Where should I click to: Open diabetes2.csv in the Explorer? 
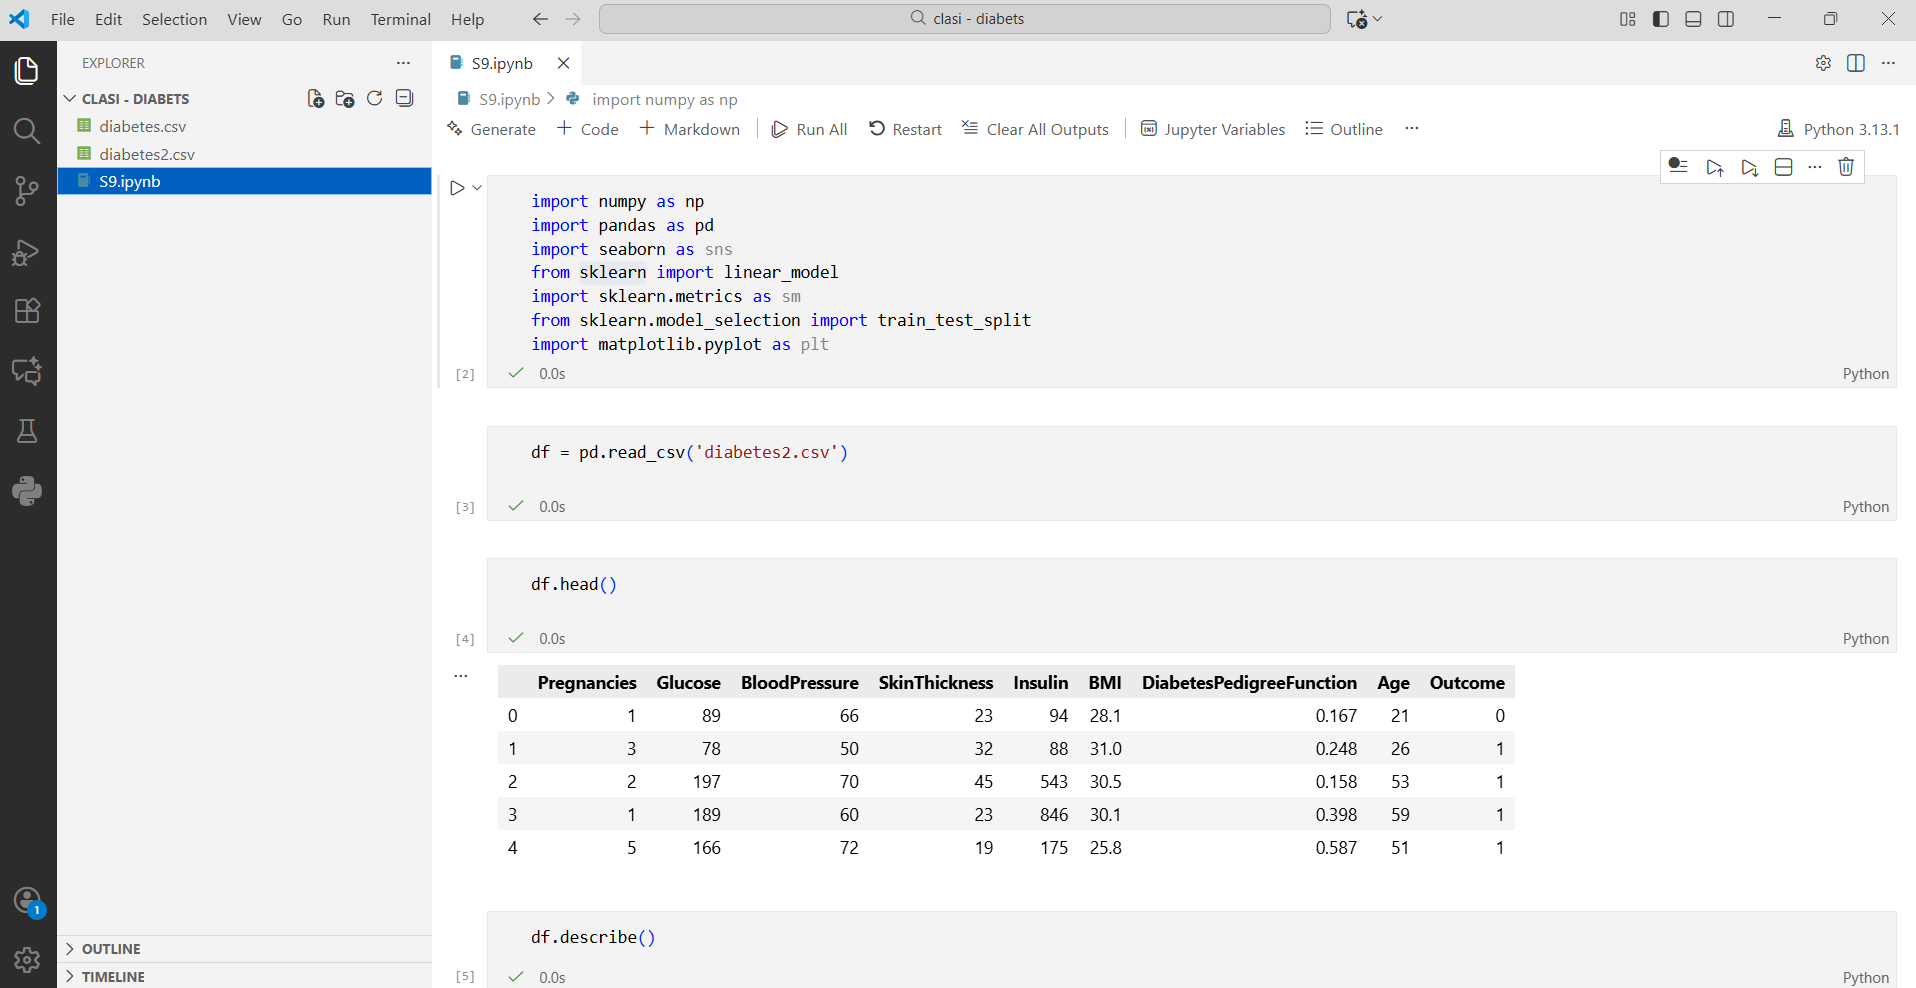tap(147, 154)
